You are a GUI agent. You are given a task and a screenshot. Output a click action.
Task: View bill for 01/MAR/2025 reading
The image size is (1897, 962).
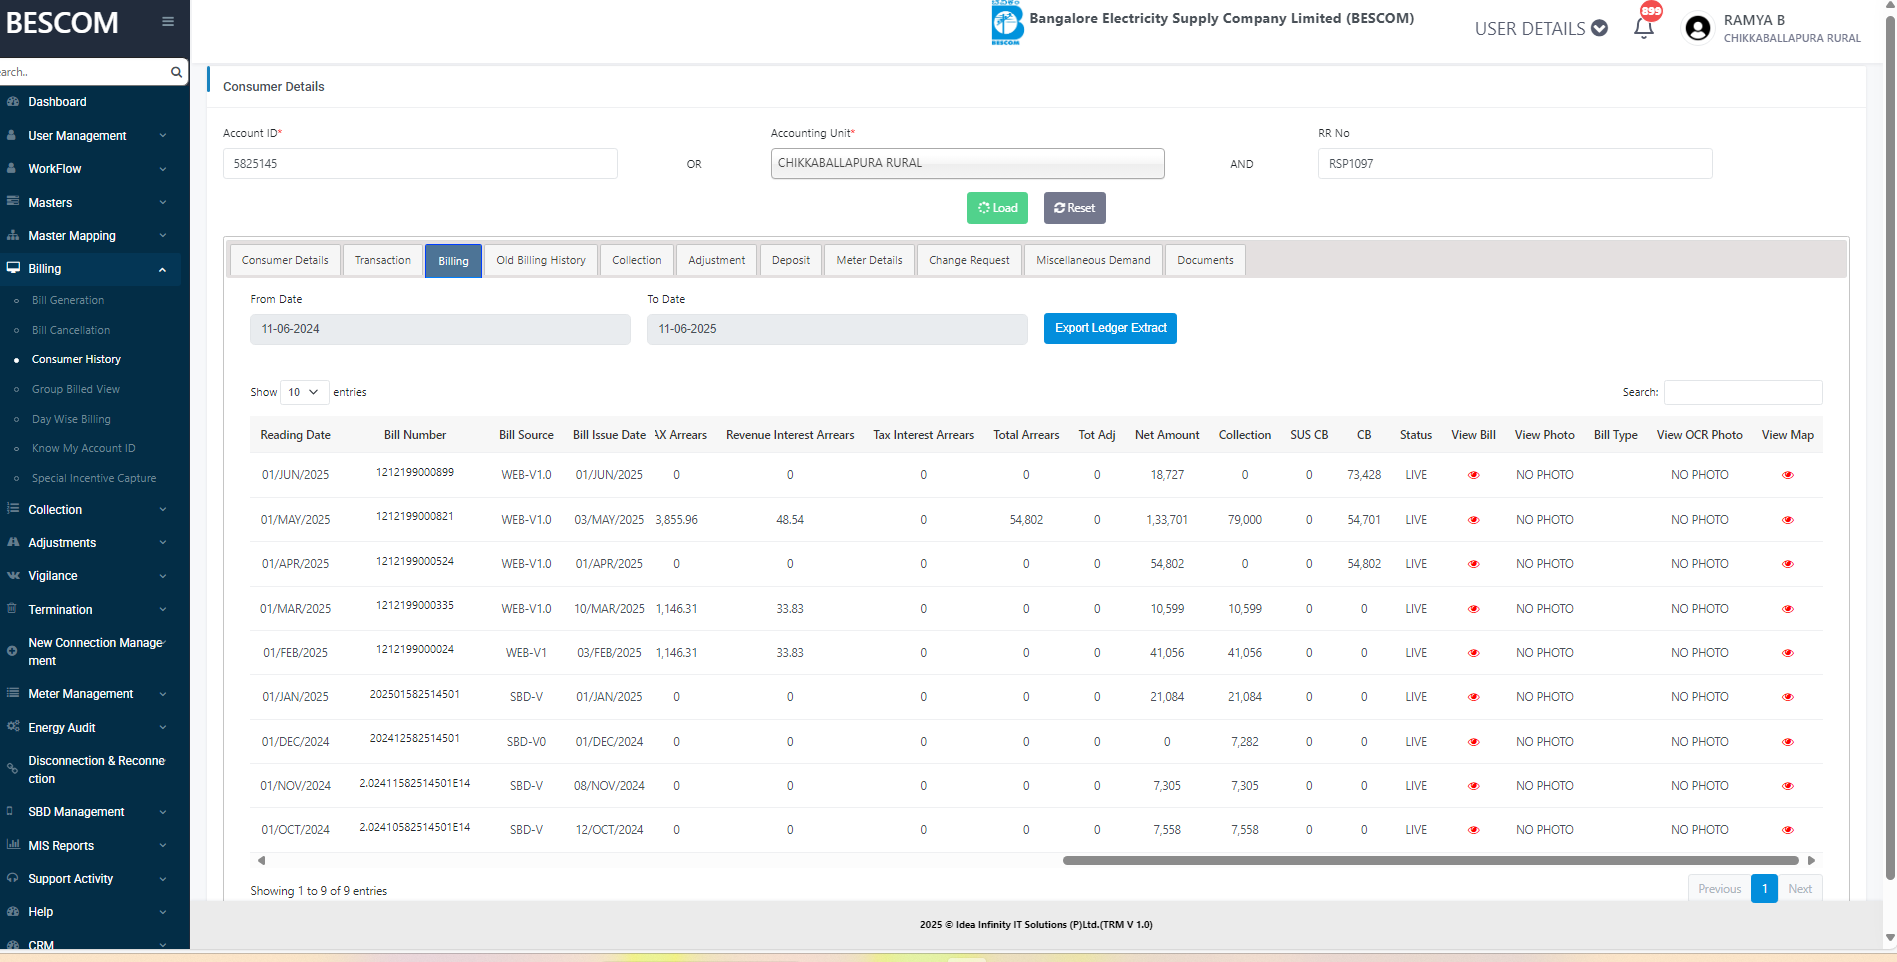point(1473,609)
